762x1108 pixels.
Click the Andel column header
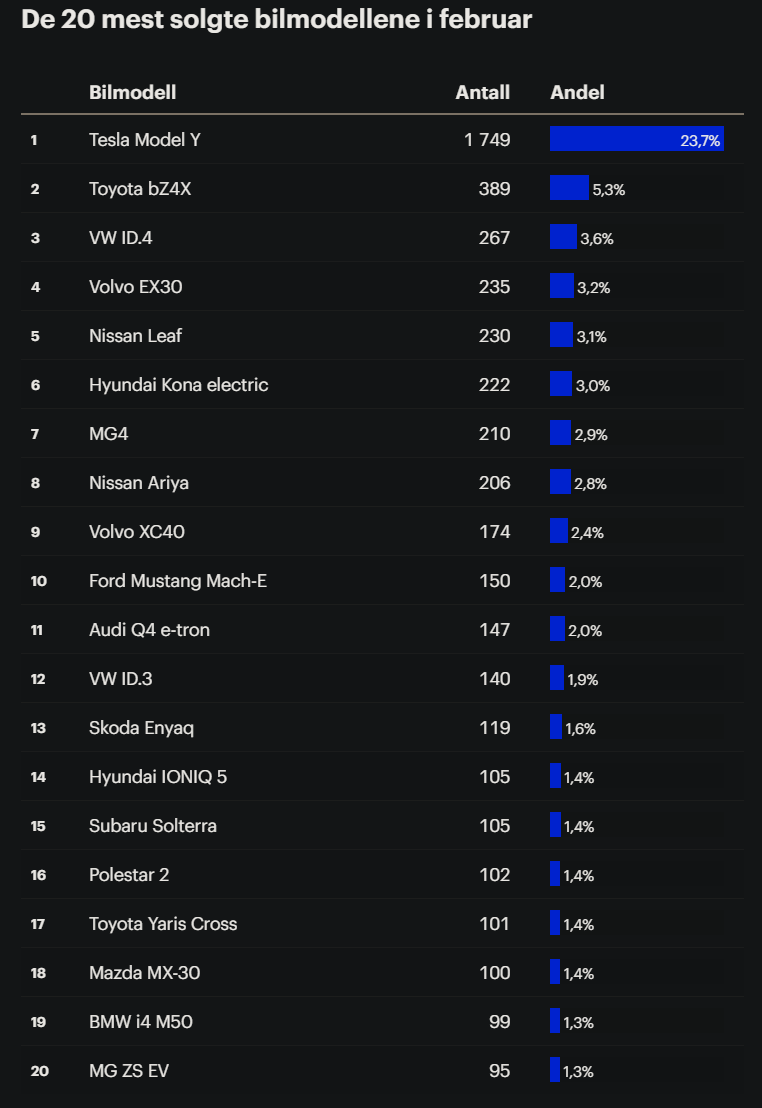[577, 93]
